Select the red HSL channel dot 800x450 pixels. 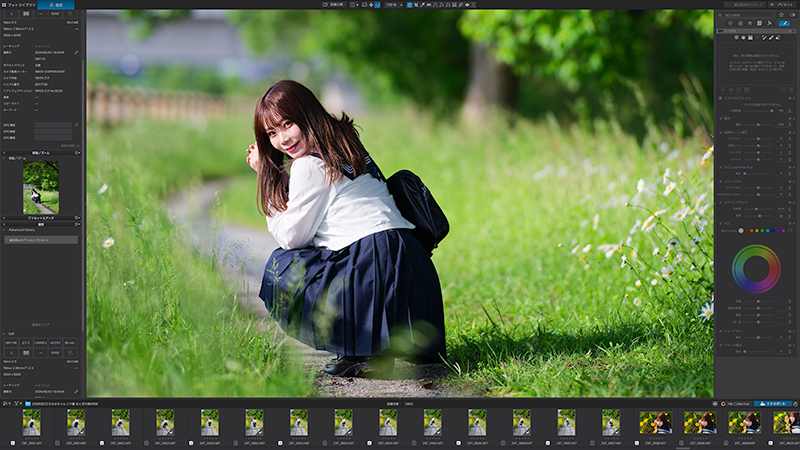(746, 231)
